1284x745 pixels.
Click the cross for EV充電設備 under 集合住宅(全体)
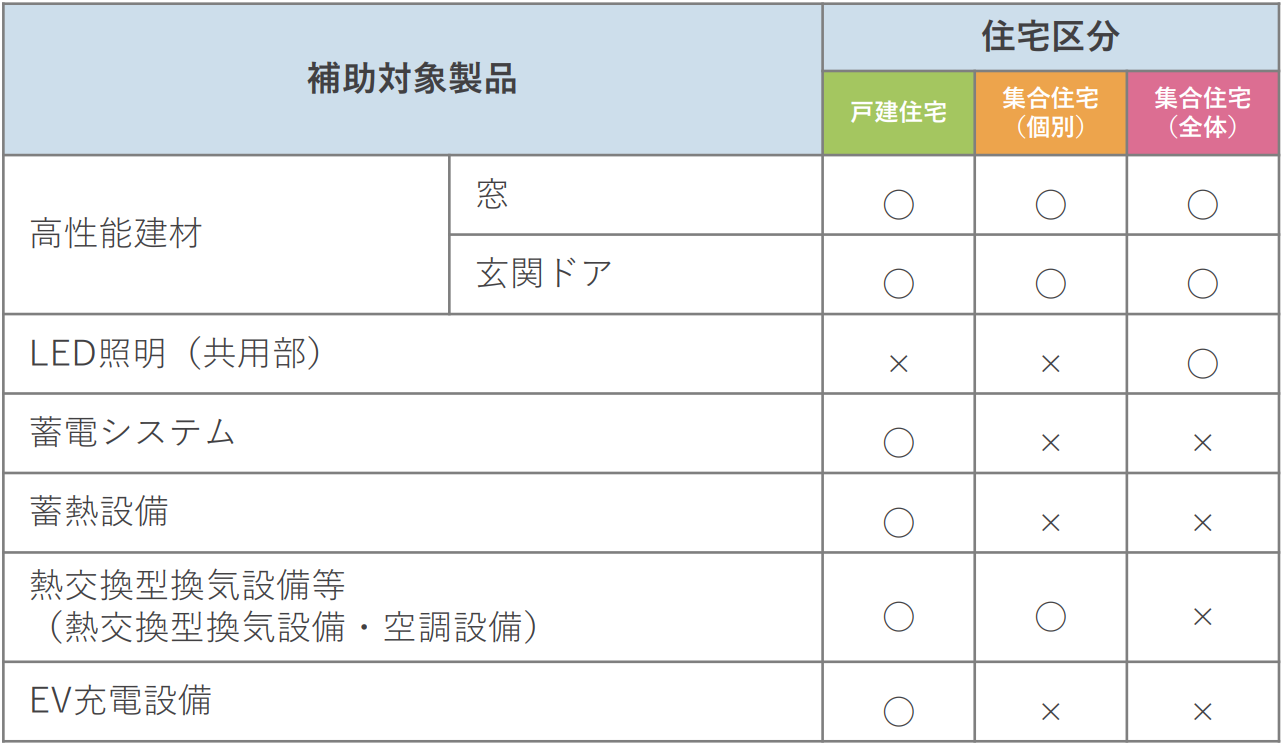click(1202, 711)
